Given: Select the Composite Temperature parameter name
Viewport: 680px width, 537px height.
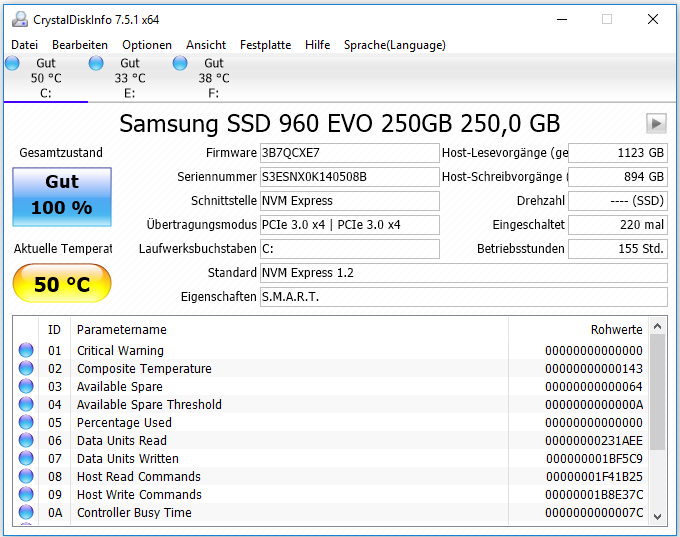Looking at the screenshot, I should click(144, 369).
